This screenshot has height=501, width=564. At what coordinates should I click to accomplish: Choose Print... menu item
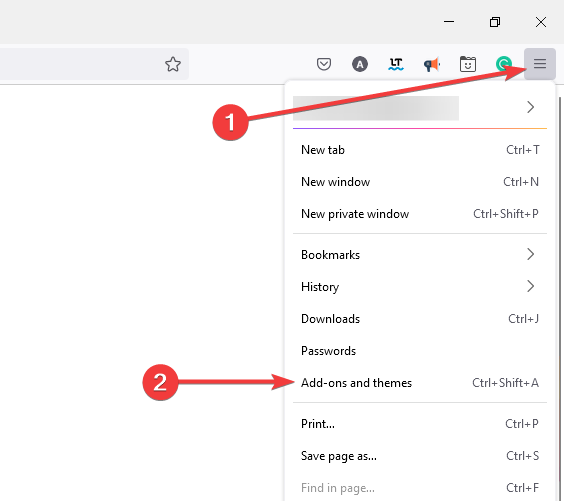420,424
